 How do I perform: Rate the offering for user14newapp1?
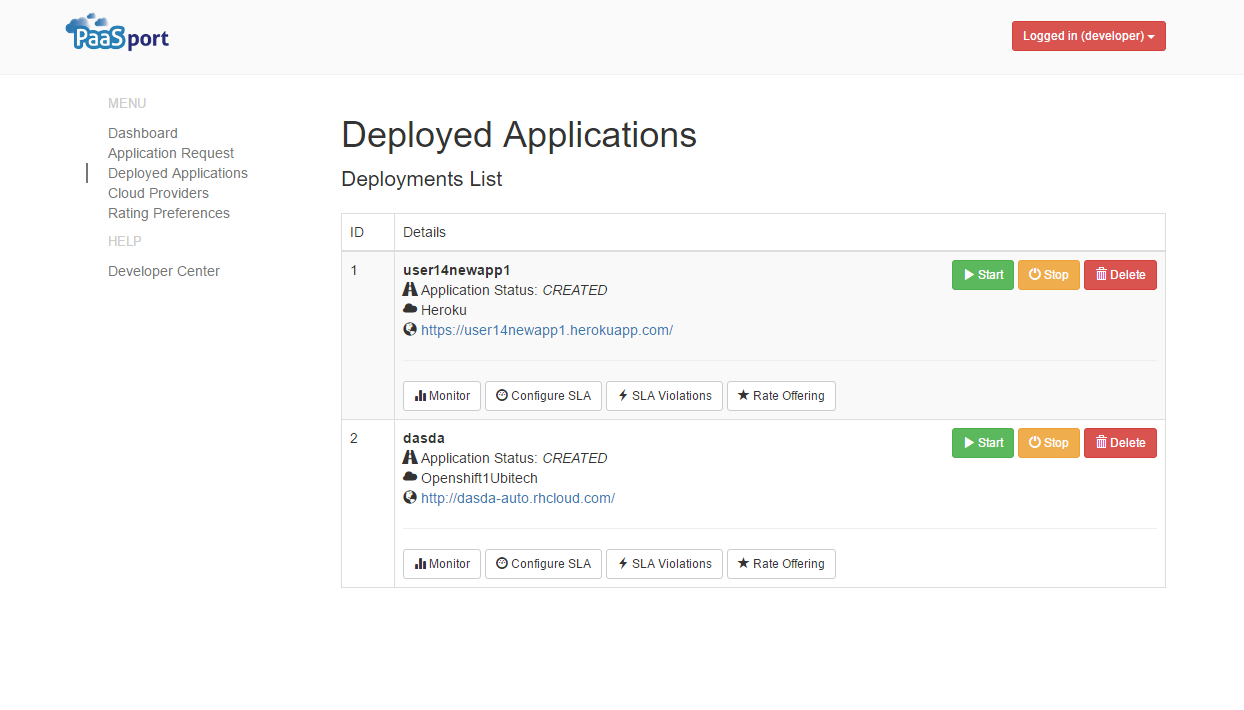[x=781, y=396]
